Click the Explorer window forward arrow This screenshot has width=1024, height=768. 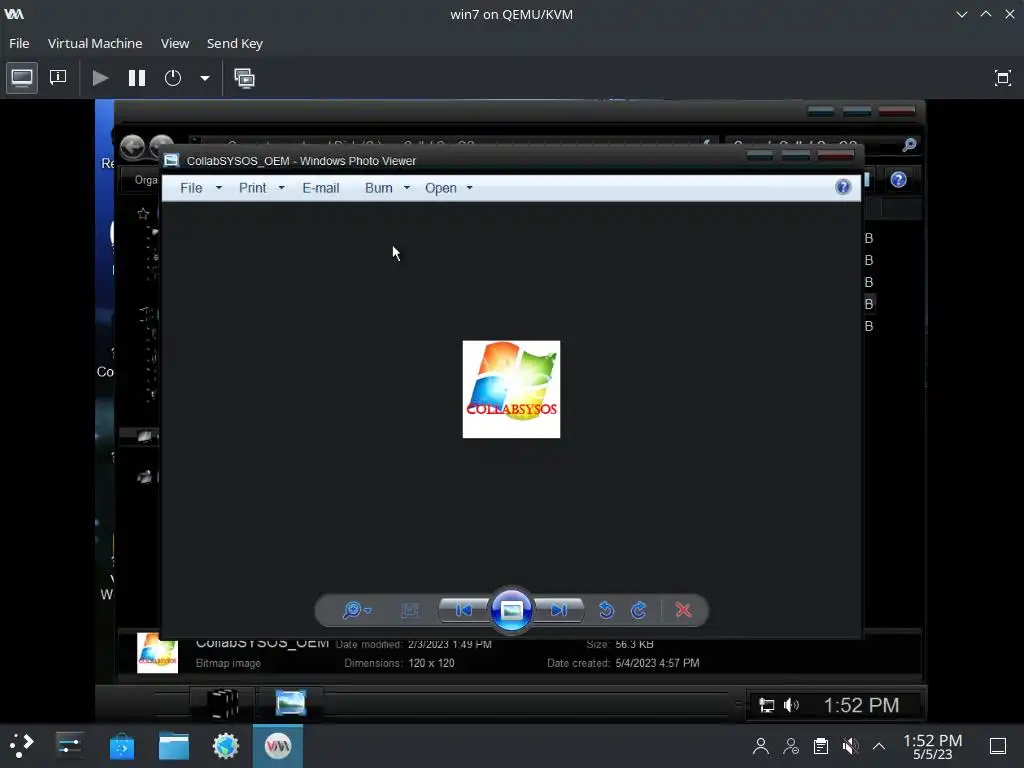[x=161, y=144]
